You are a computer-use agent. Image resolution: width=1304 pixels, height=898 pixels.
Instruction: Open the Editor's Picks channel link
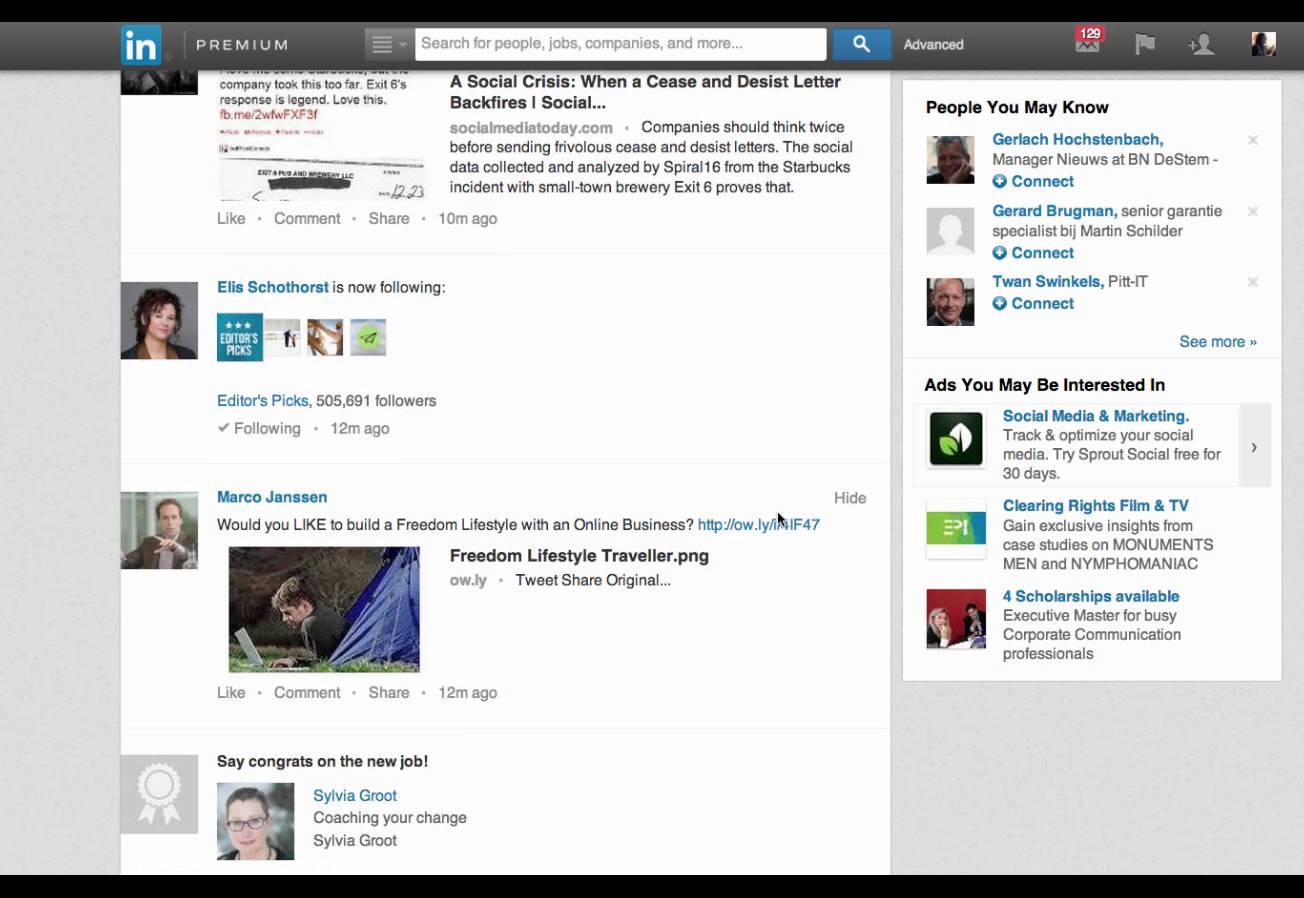pos(262,400)
